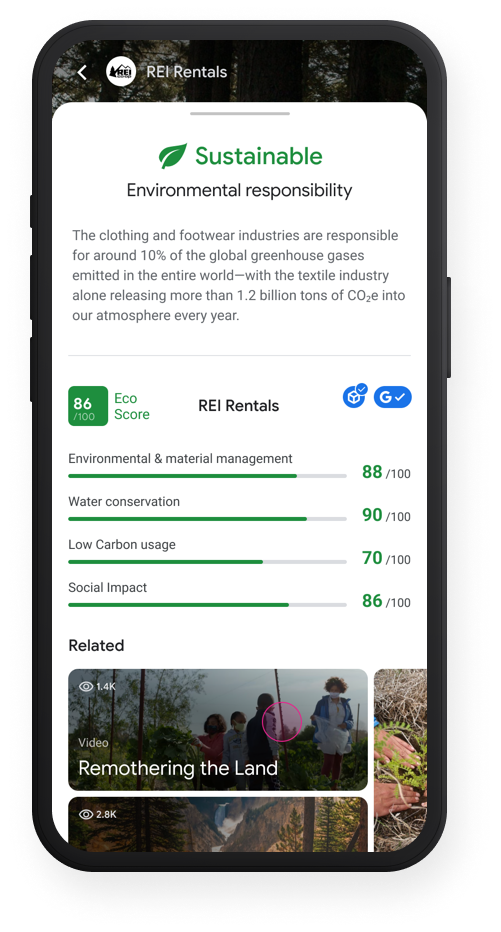Open the planting hands related card
The height and width of the screenshot is (932, 501).
[x=401, y=761]
